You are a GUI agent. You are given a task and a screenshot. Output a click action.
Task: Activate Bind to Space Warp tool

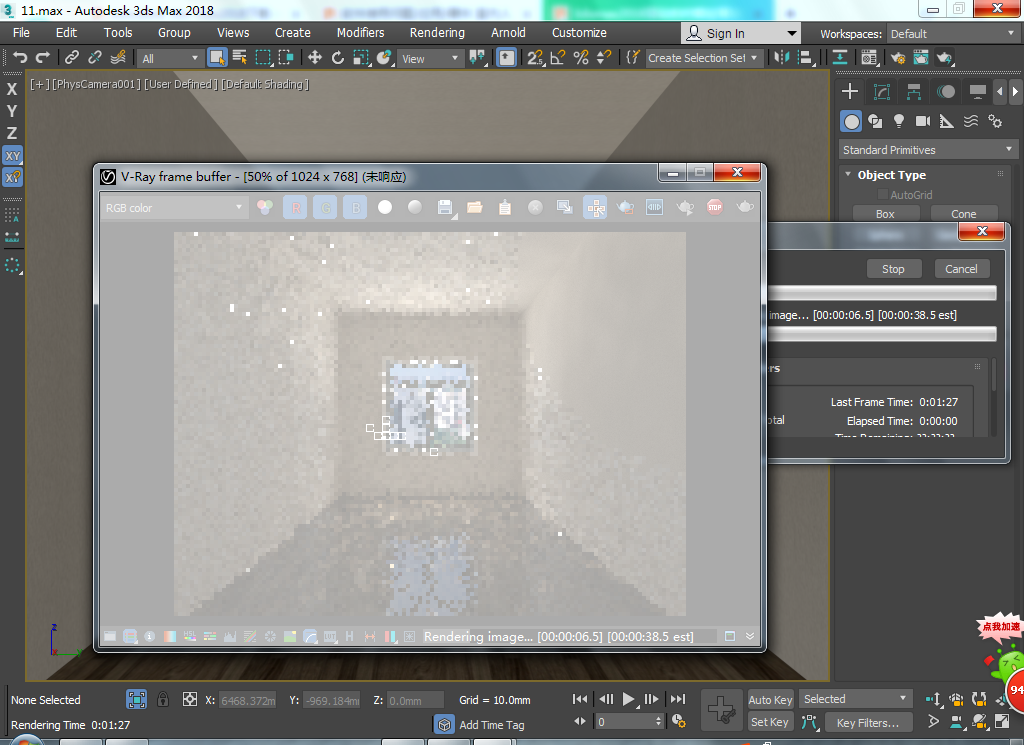[x=118, y=57]
